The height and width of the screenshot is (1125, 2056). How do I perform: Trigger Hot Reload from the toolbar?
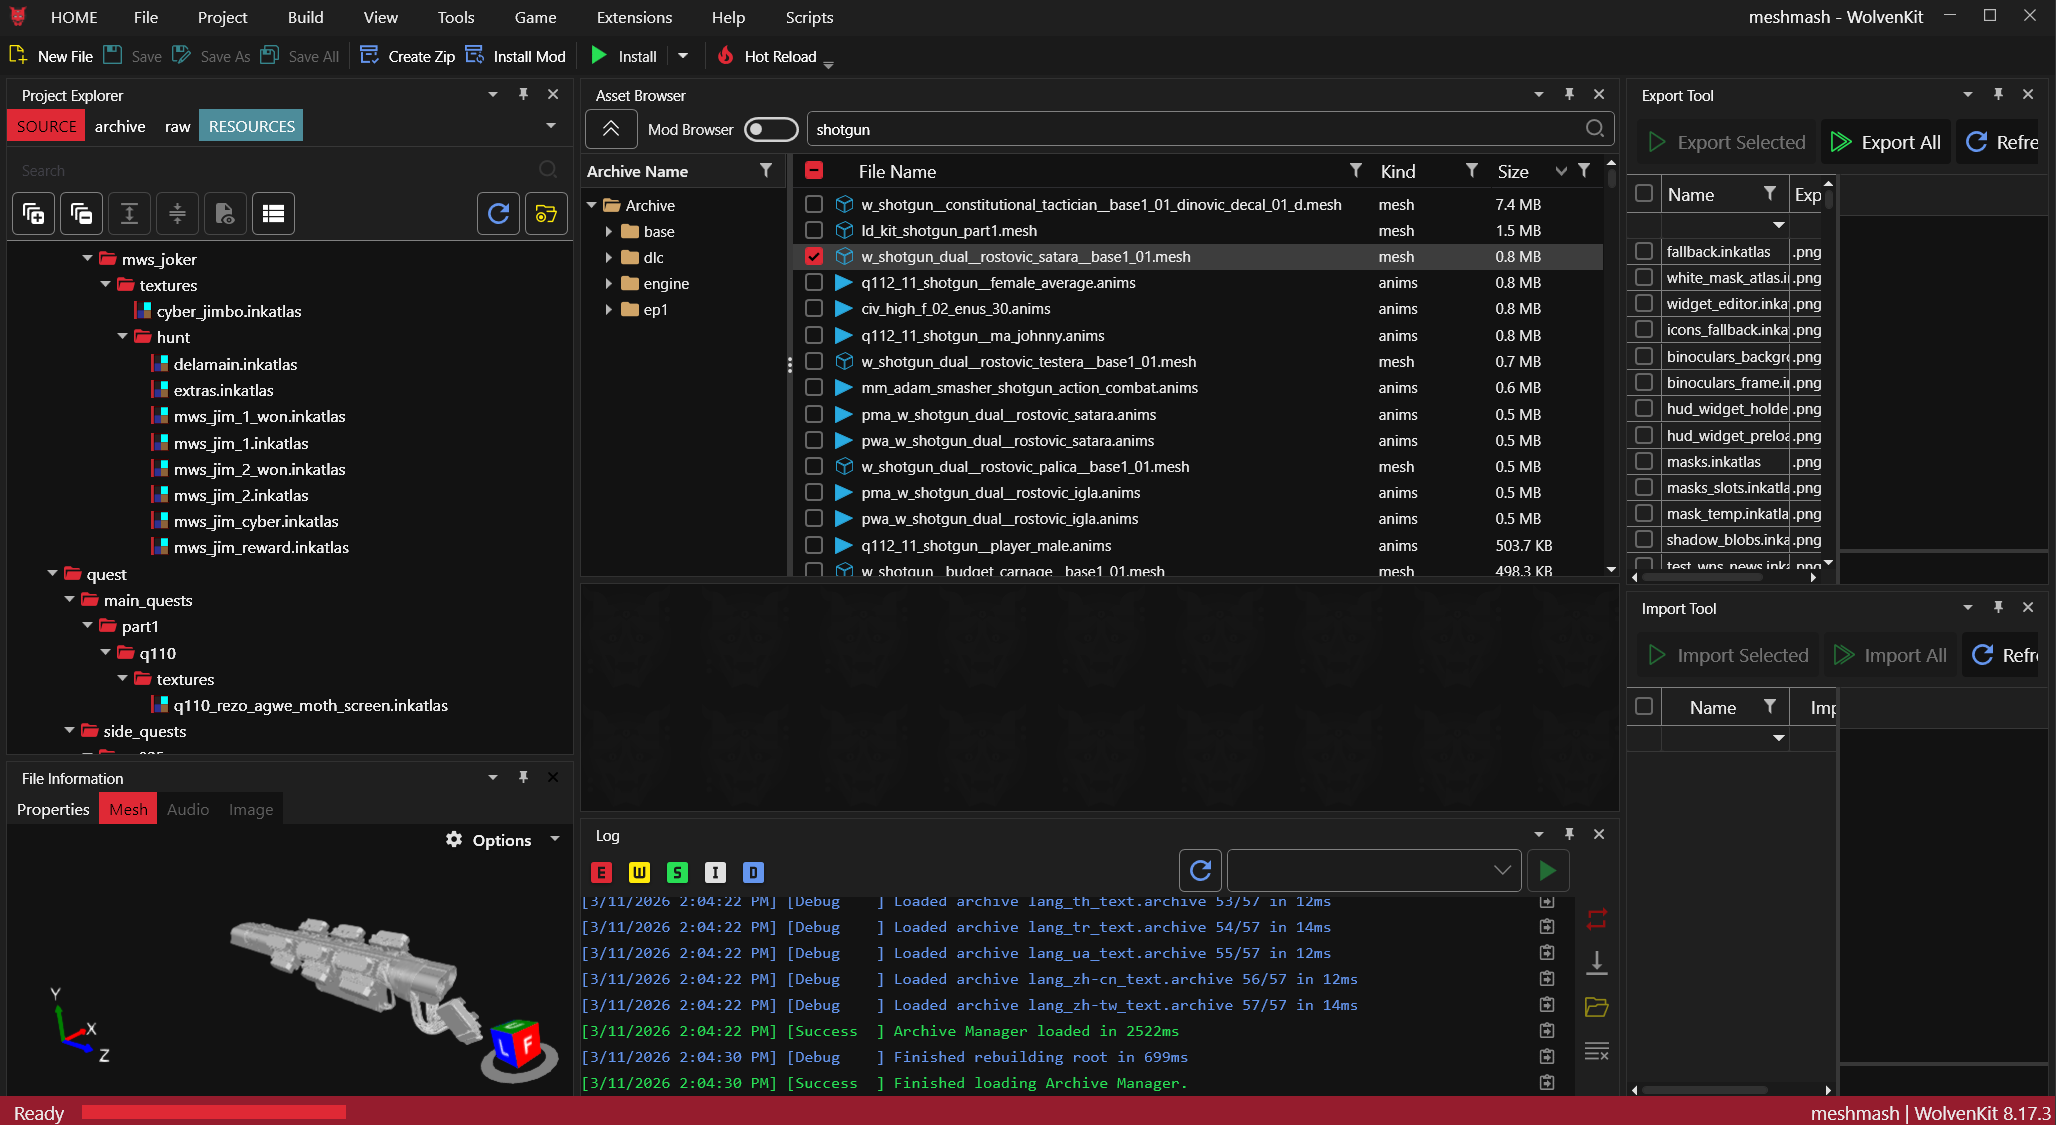[726, 56]
